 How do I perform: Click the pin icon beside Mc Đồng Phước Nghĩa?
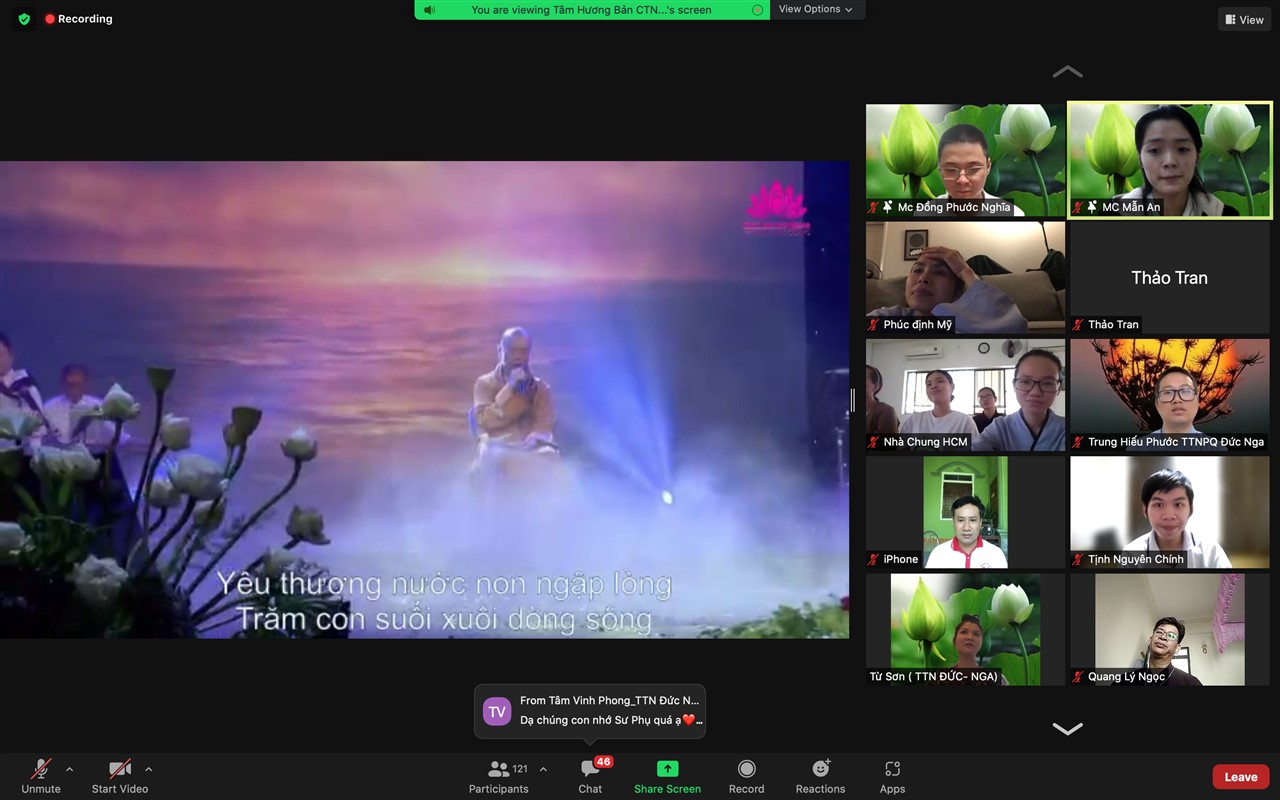(889, 208)
